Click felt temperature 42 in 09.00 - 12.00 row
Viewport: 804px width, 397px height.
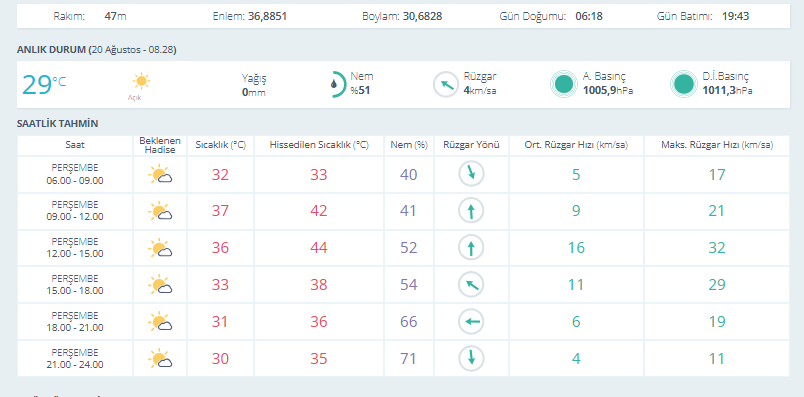tap(319, 211)
